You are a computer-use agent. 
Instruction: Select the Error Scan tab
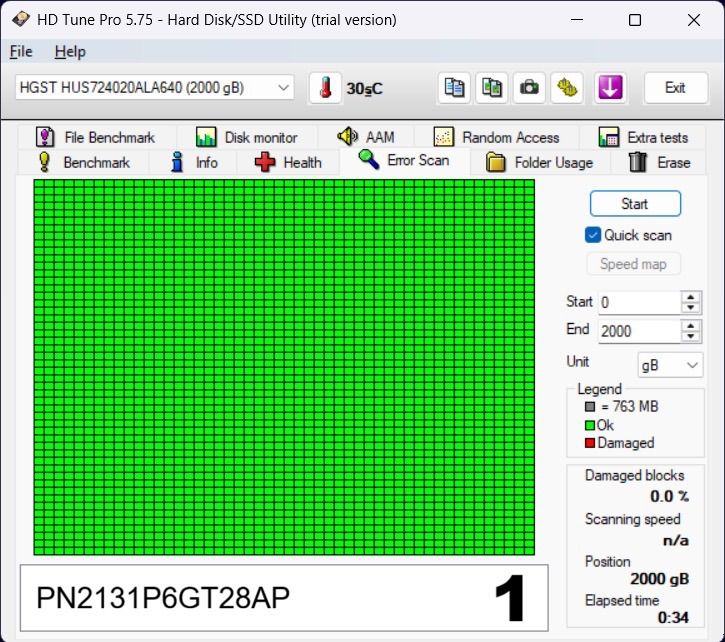click(405, 160)
